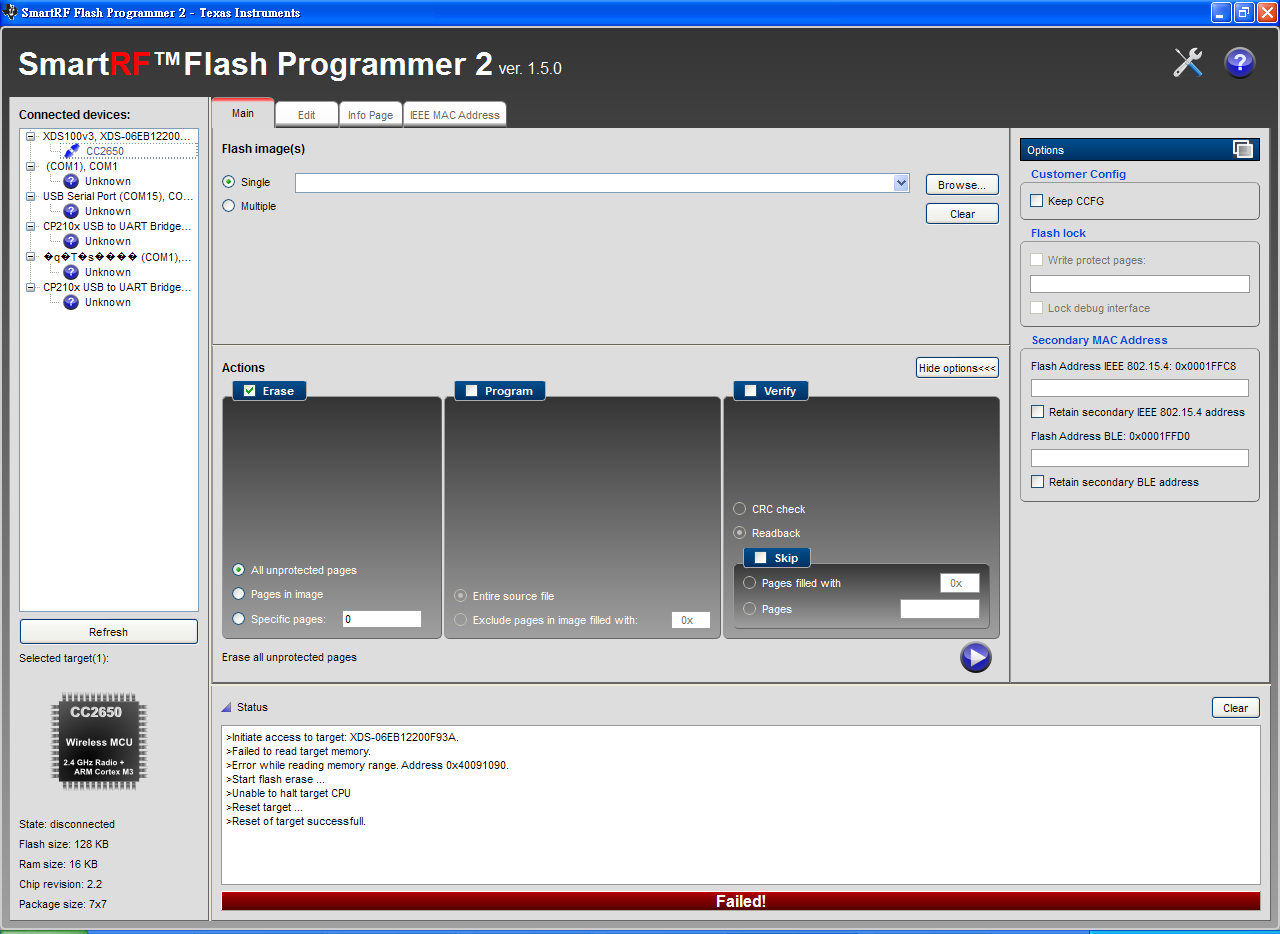The image size is (1280, 934).
Task: Check Keep CCFG option
Action: pyautogui.click(x=1037, y=201)
